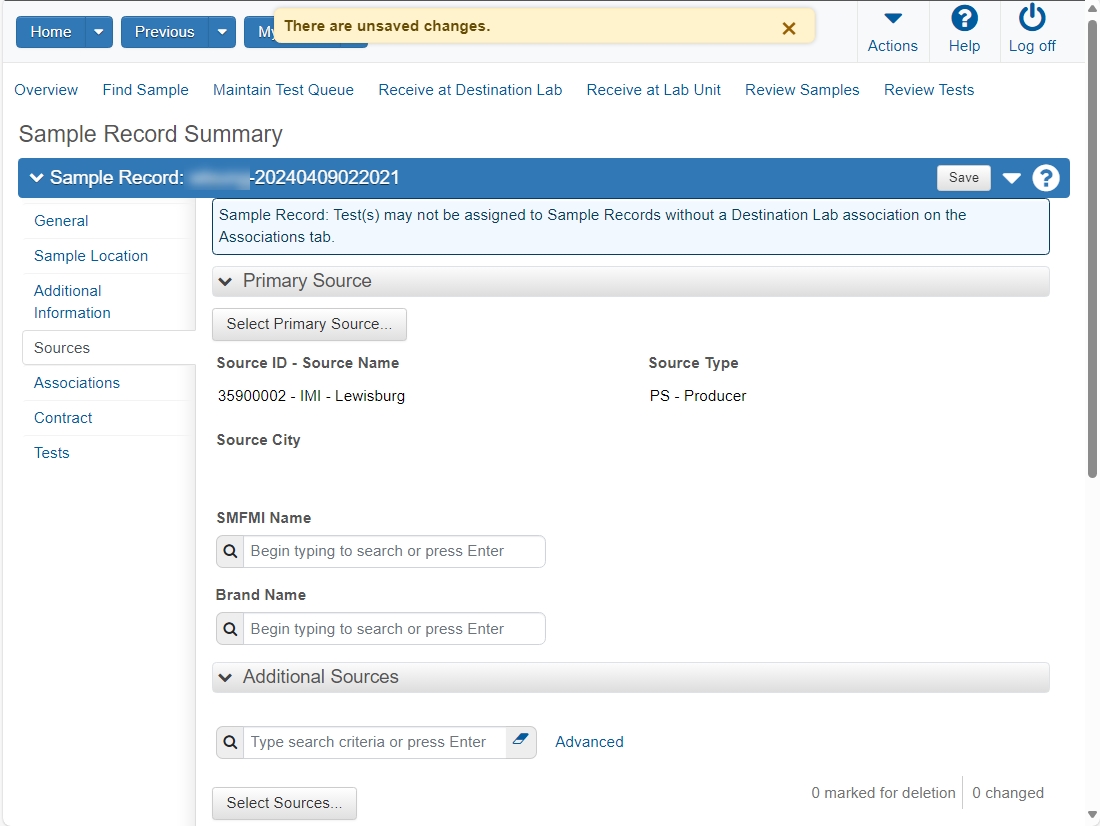Open the Previous button dropdown arrow

coord(222,32)
